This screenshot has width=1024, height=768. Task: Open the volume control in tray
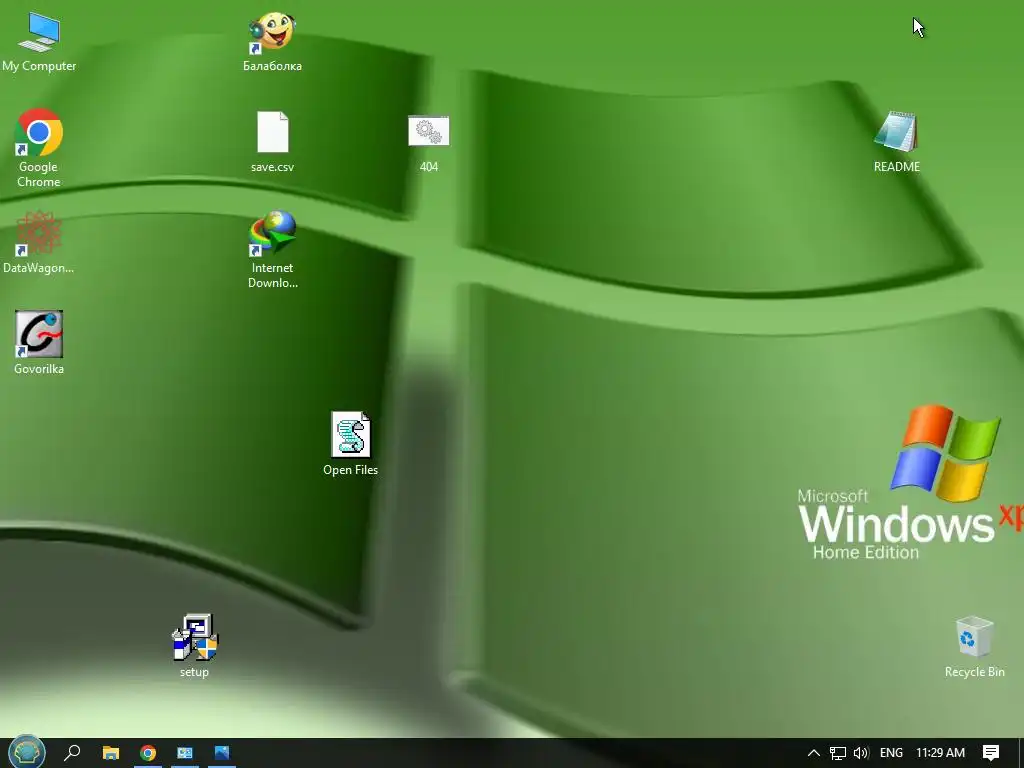tap(861, 753)
